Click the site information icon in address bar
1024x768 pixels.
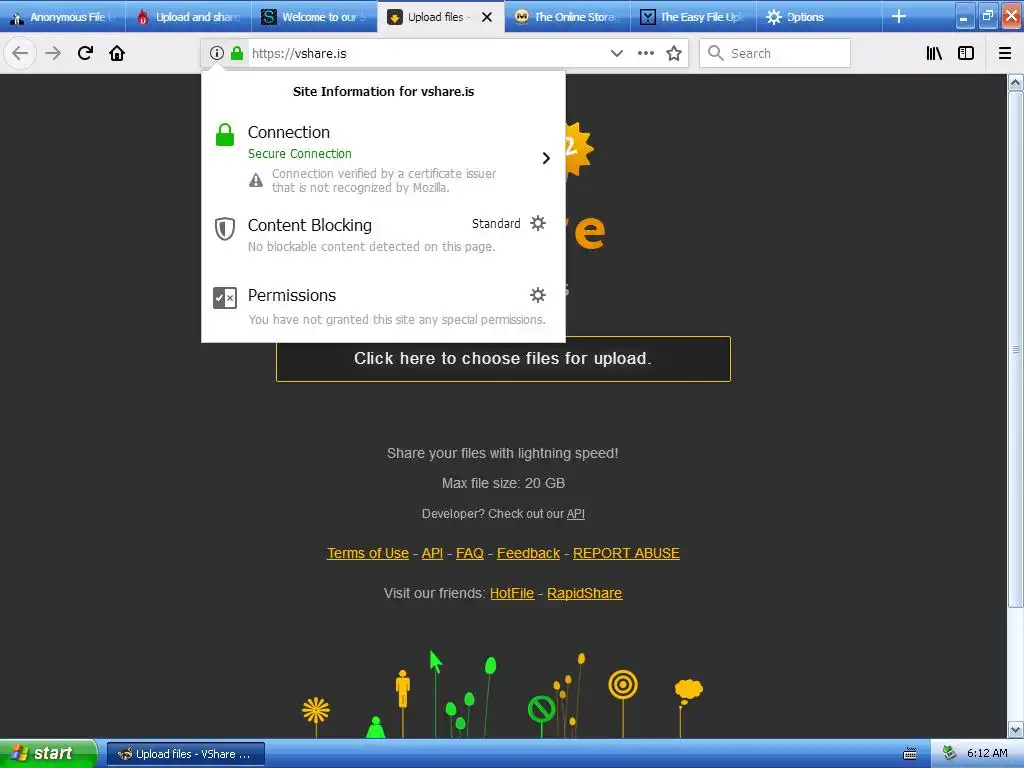(217, 53)
